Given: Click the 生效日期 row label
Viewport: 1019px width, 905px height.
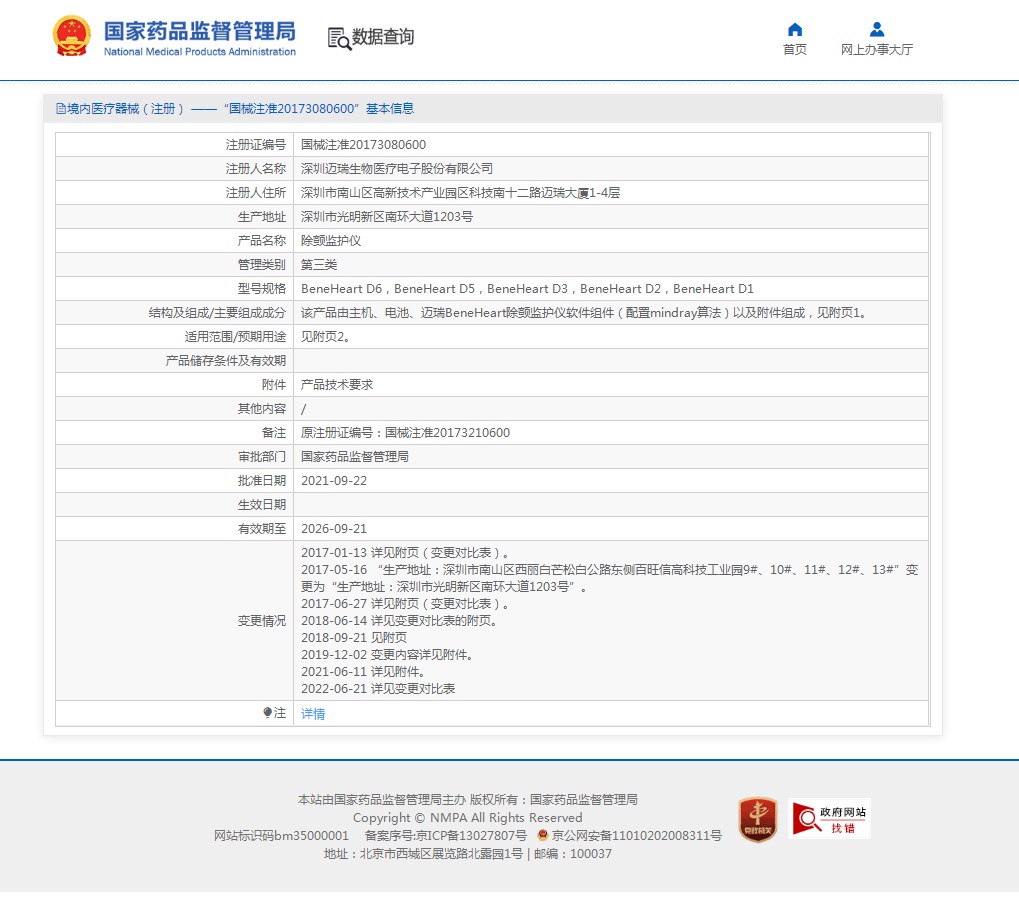Looking at the screenshot, I should pyautogui.click(x=261, y=505).
